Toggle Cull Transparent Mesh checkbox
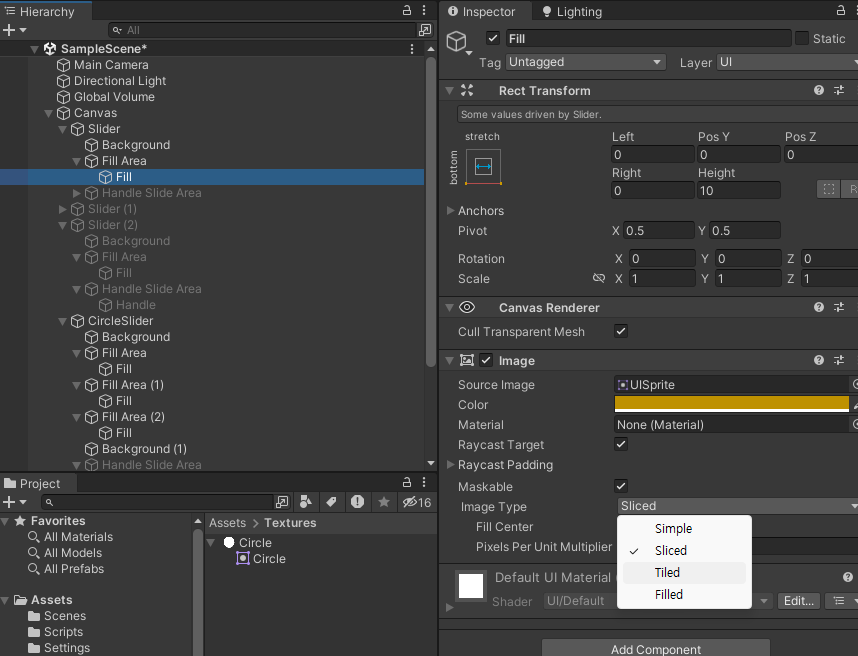The height and width of the screenshot is (656, 858). tap(621, 332)
